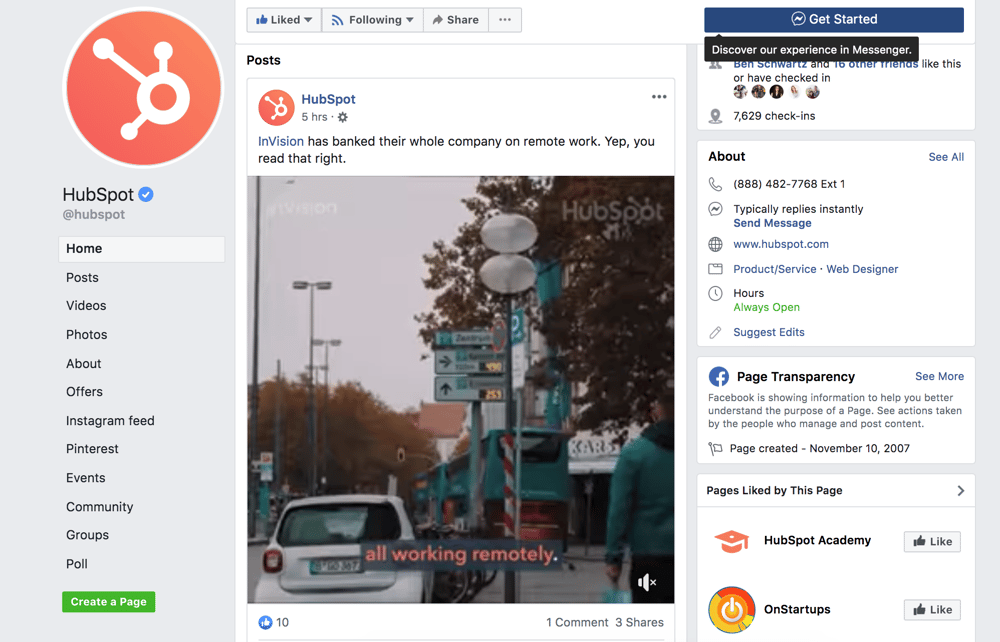Viewport: 1000px width, 642px height.
Task: Click the blue verified badge beside HubSpot
Action: coord(145,194)
